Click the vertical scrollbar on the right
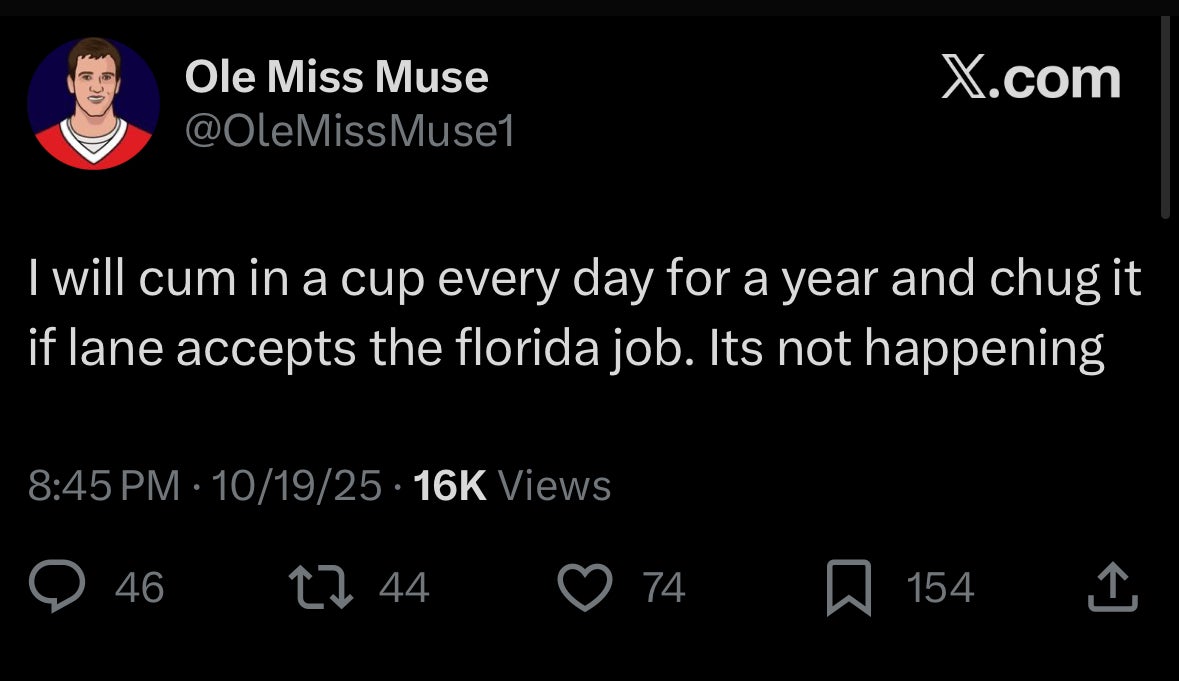 1165,120
